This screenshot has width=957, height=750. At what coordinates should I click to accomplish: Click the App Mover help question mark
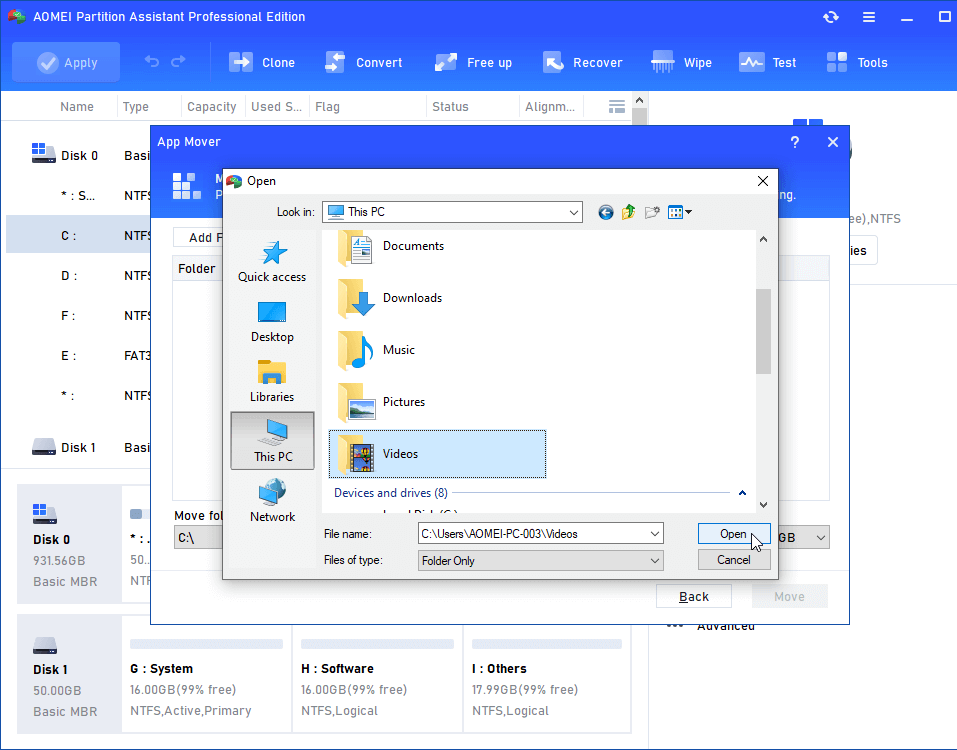coord(795,142)
